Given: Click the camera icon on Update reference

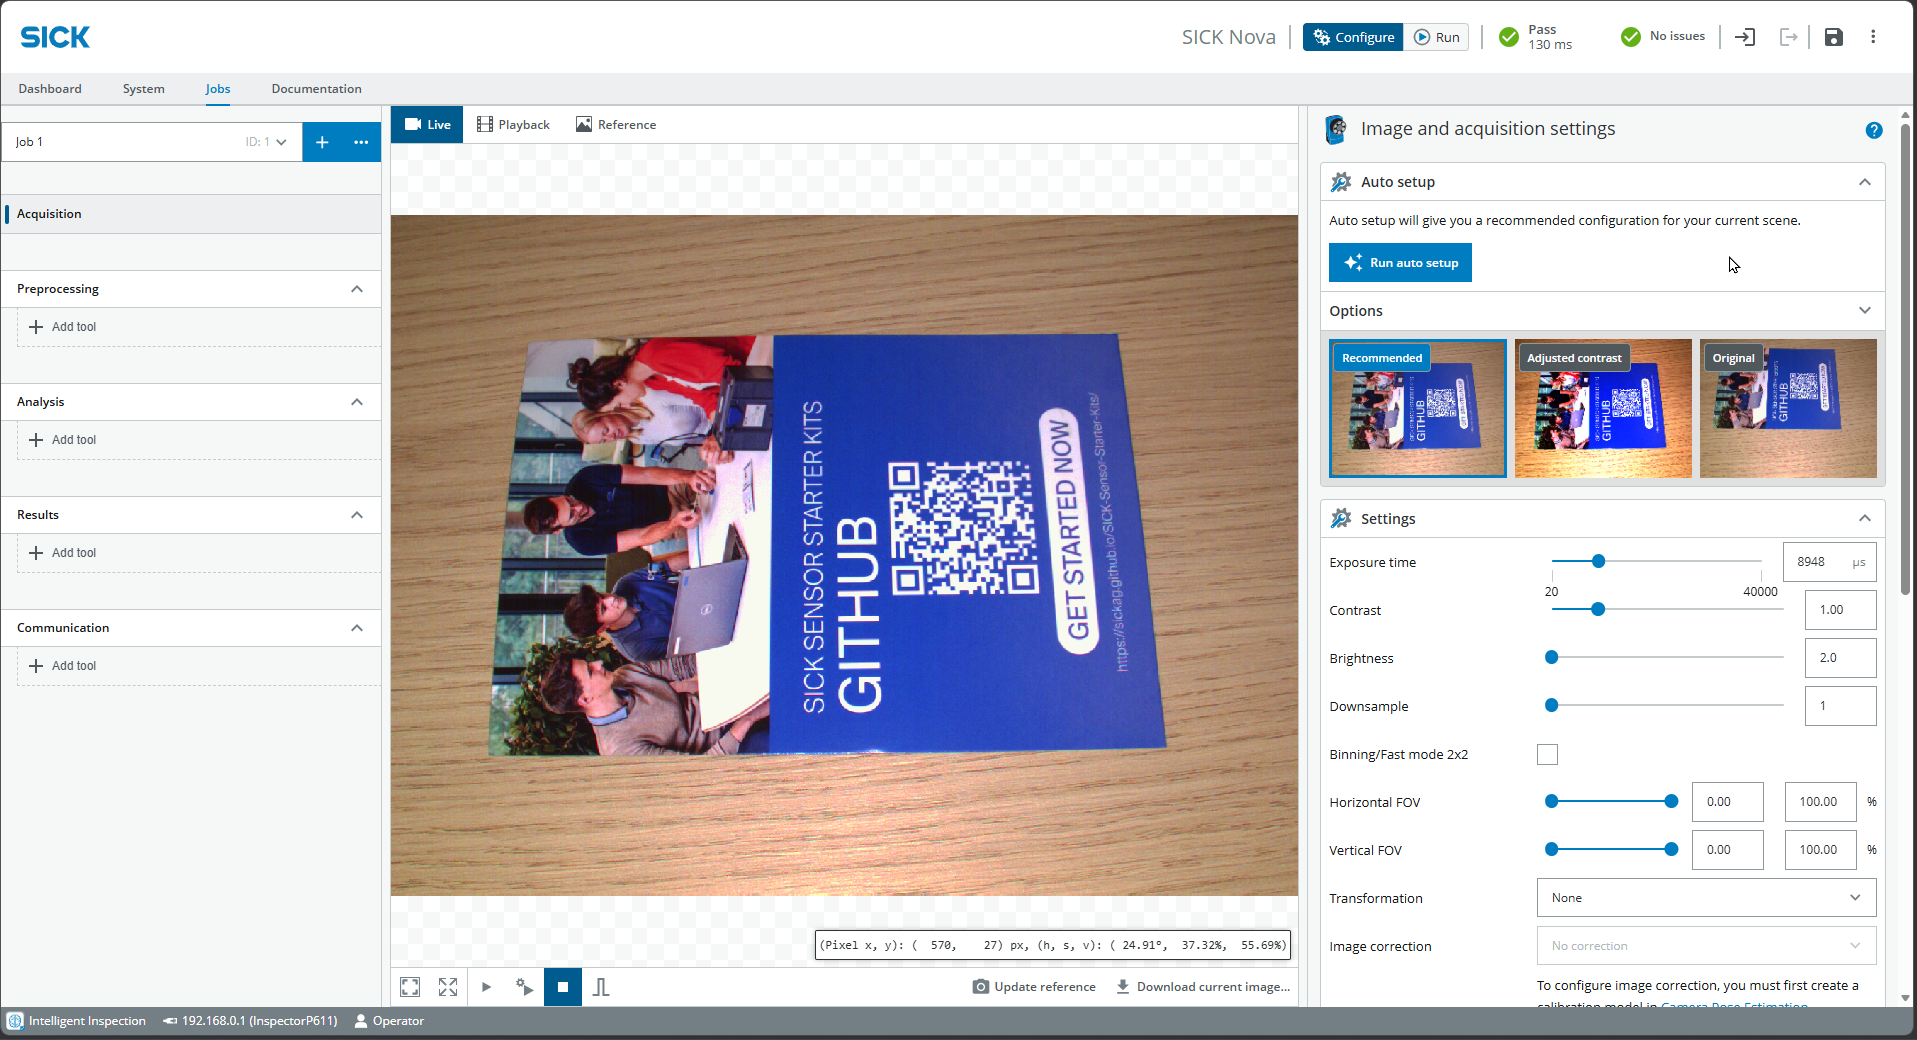Looking at the screenshot, I should pos(981,987).
